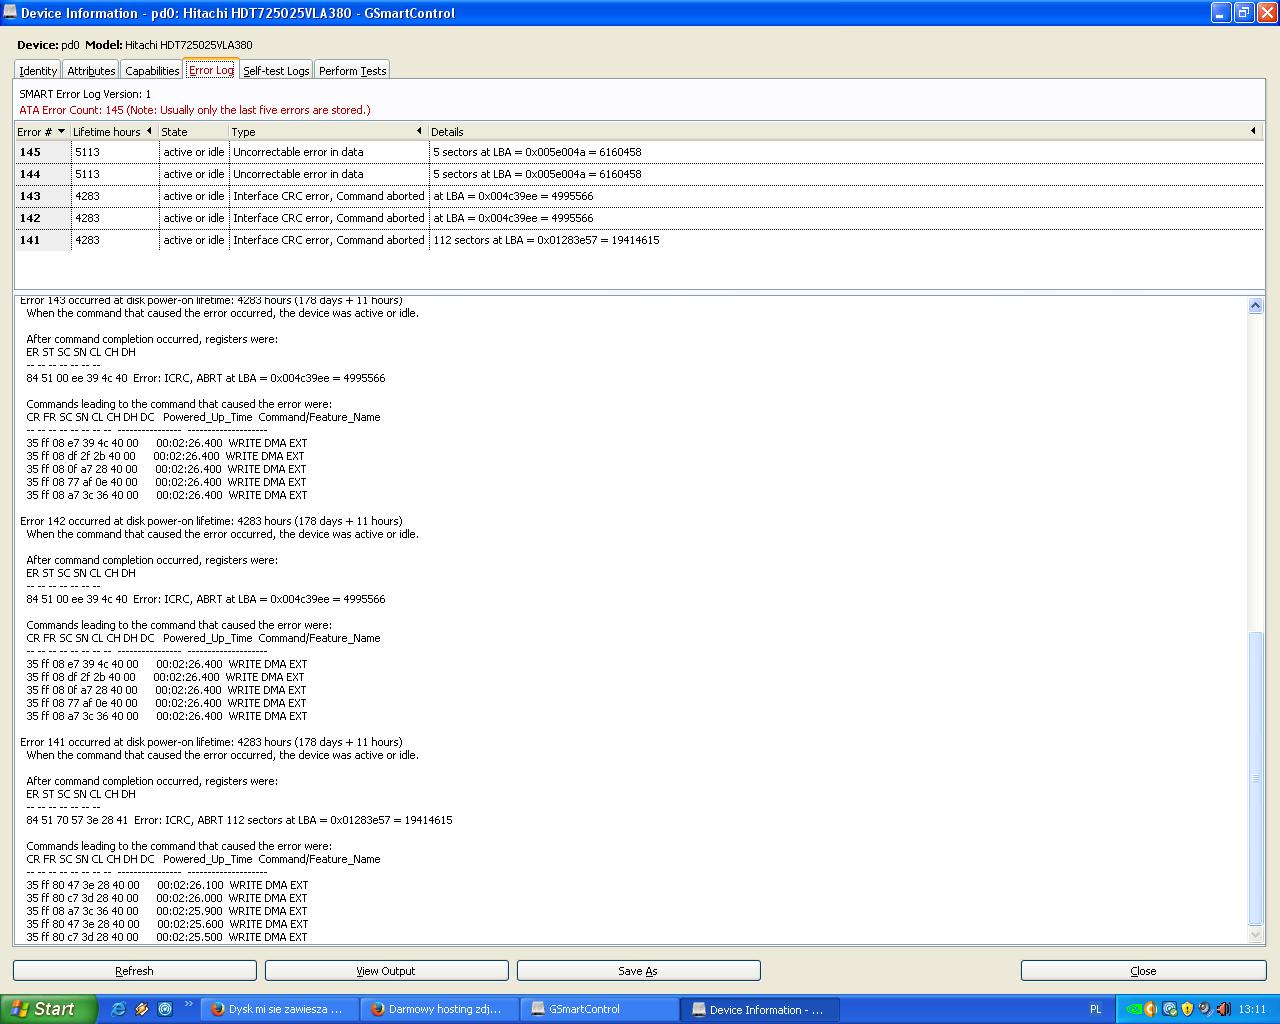
Task: Click the second Quick Launch icon
Action: 142,1009
